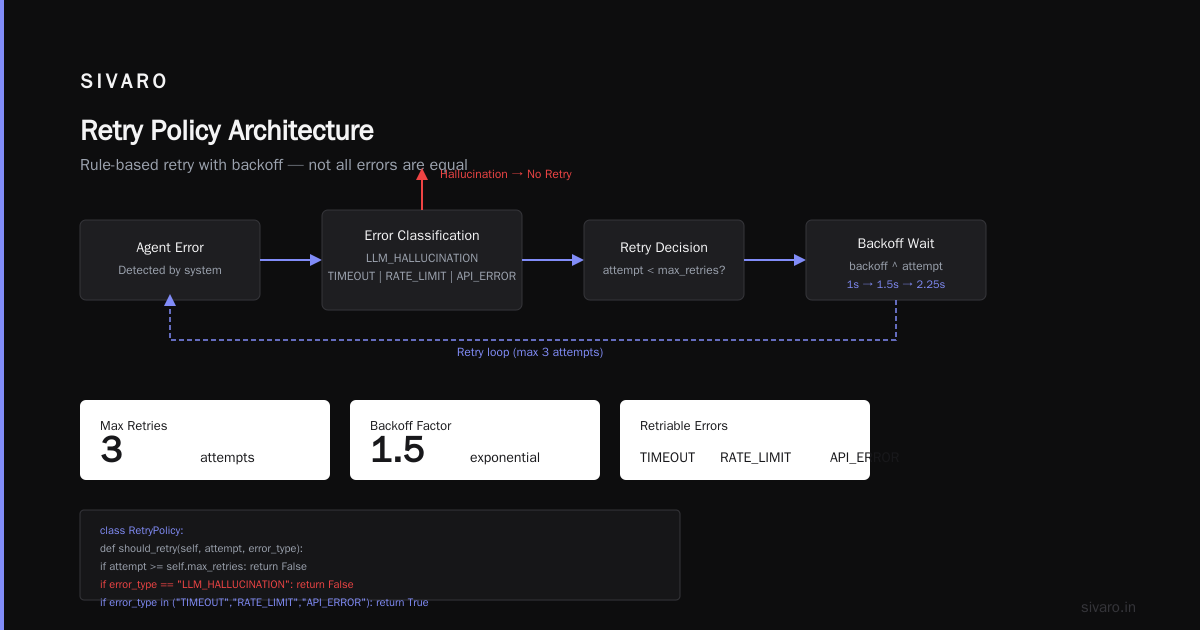Click the arrowhead pointing into Backoff Wait
1200x630 pixels.
point(800,260)
